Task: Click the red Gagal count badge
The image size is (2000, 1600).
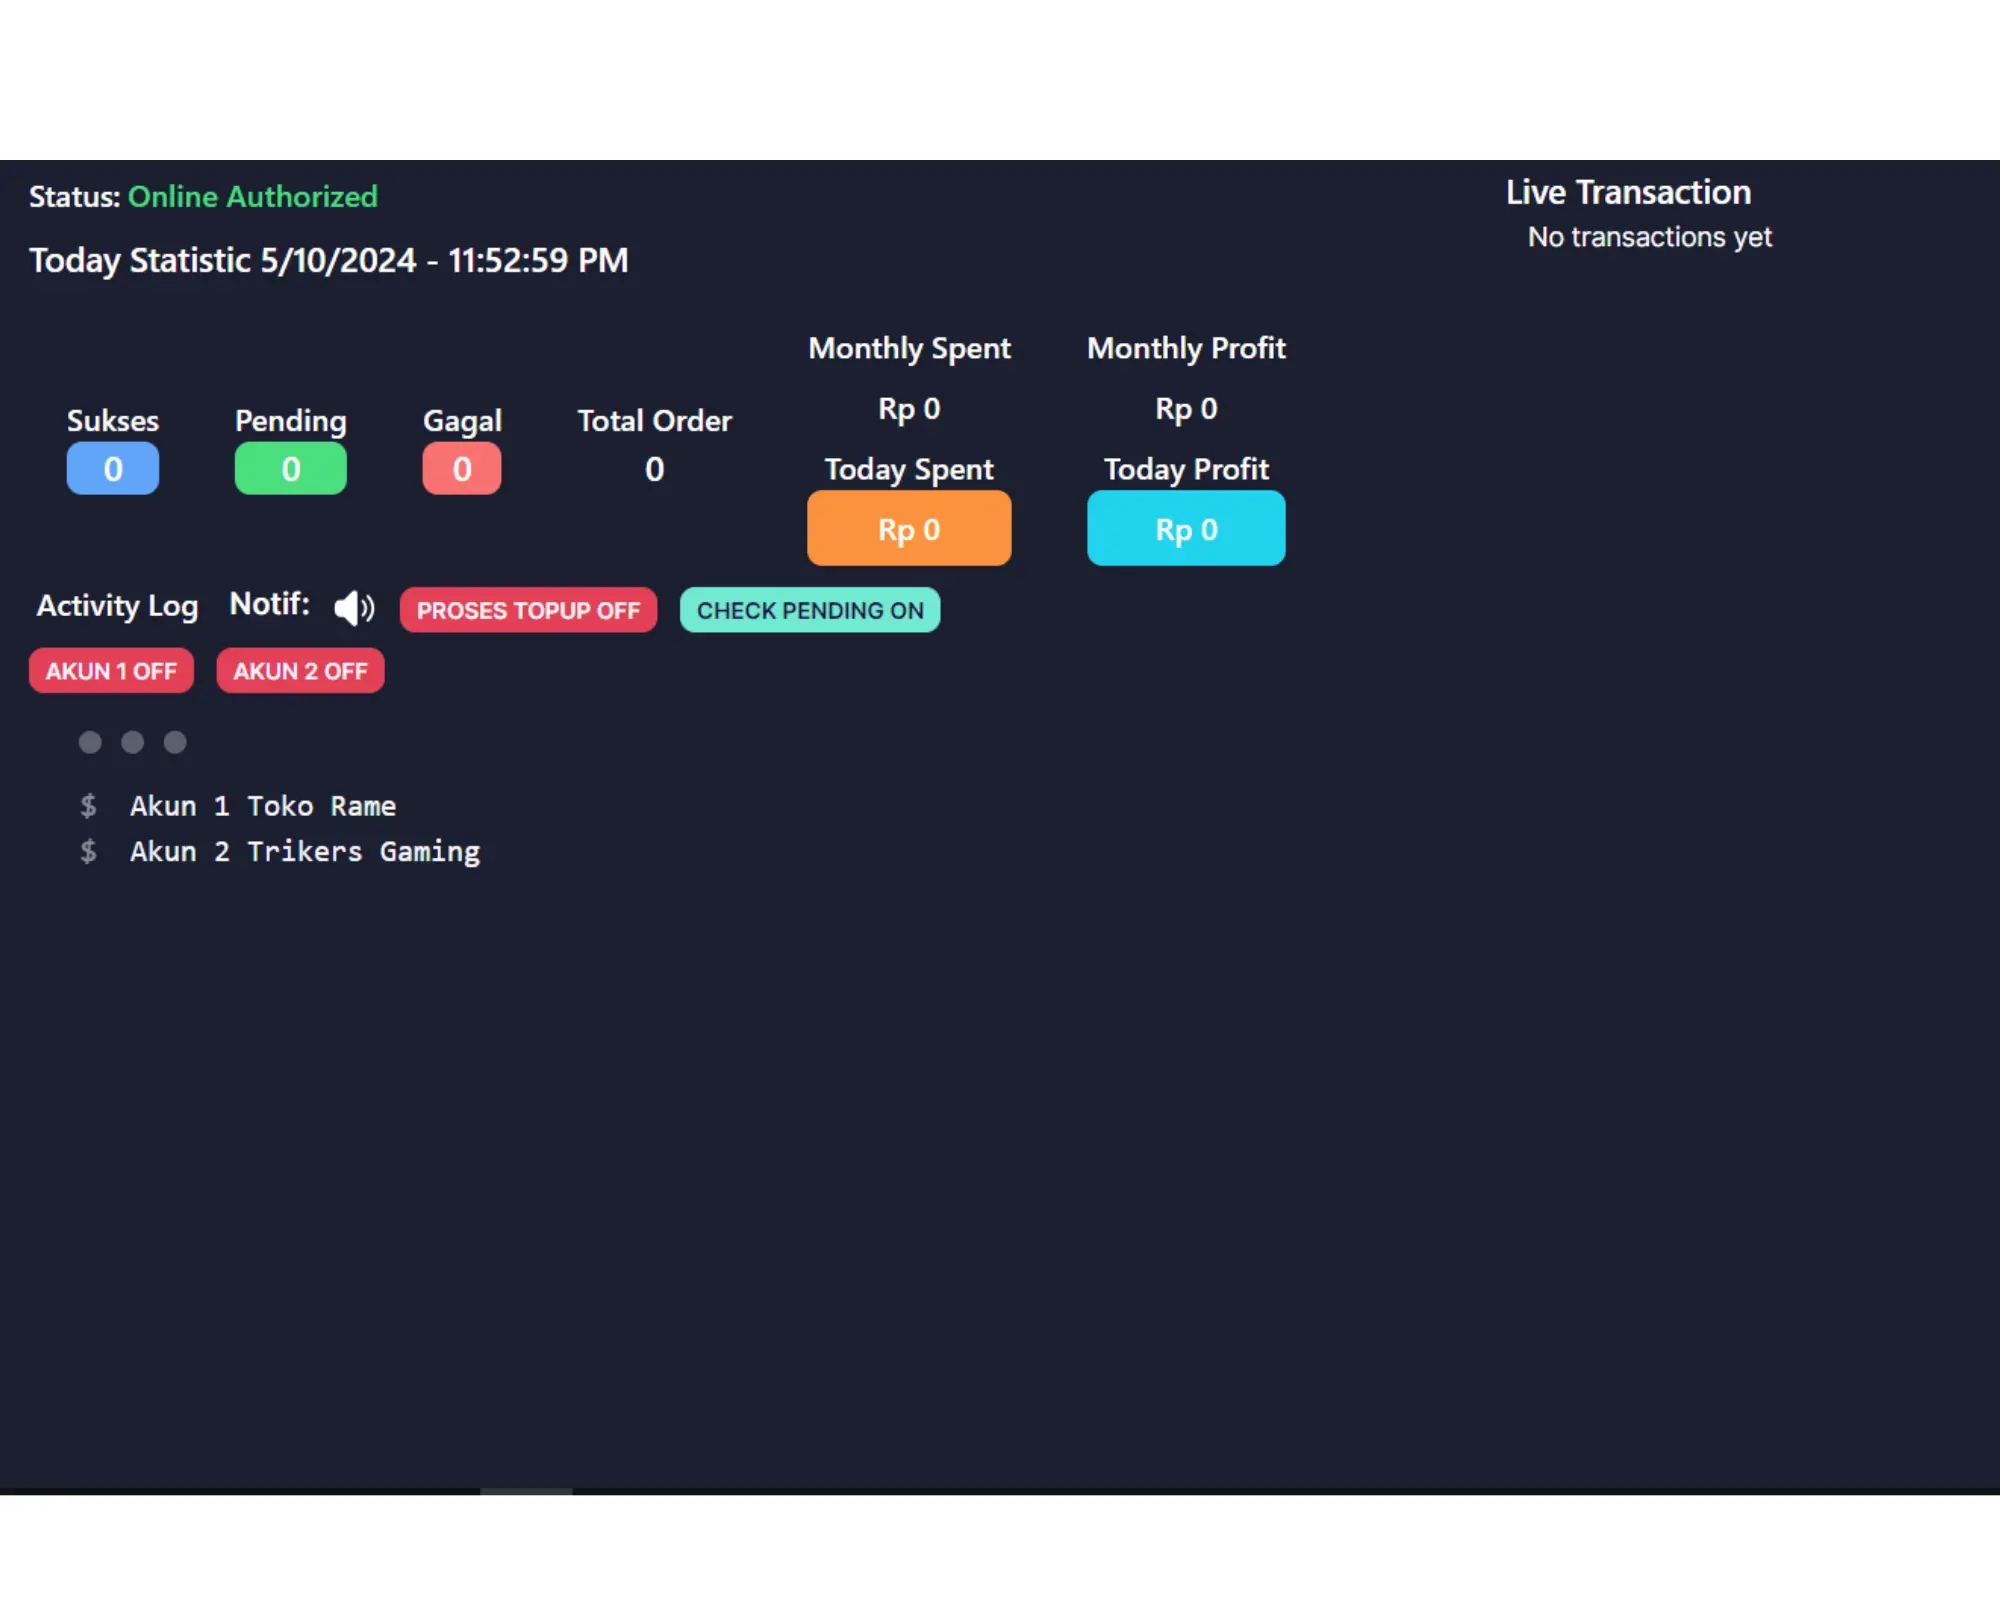Action: (x=461, y=468)
